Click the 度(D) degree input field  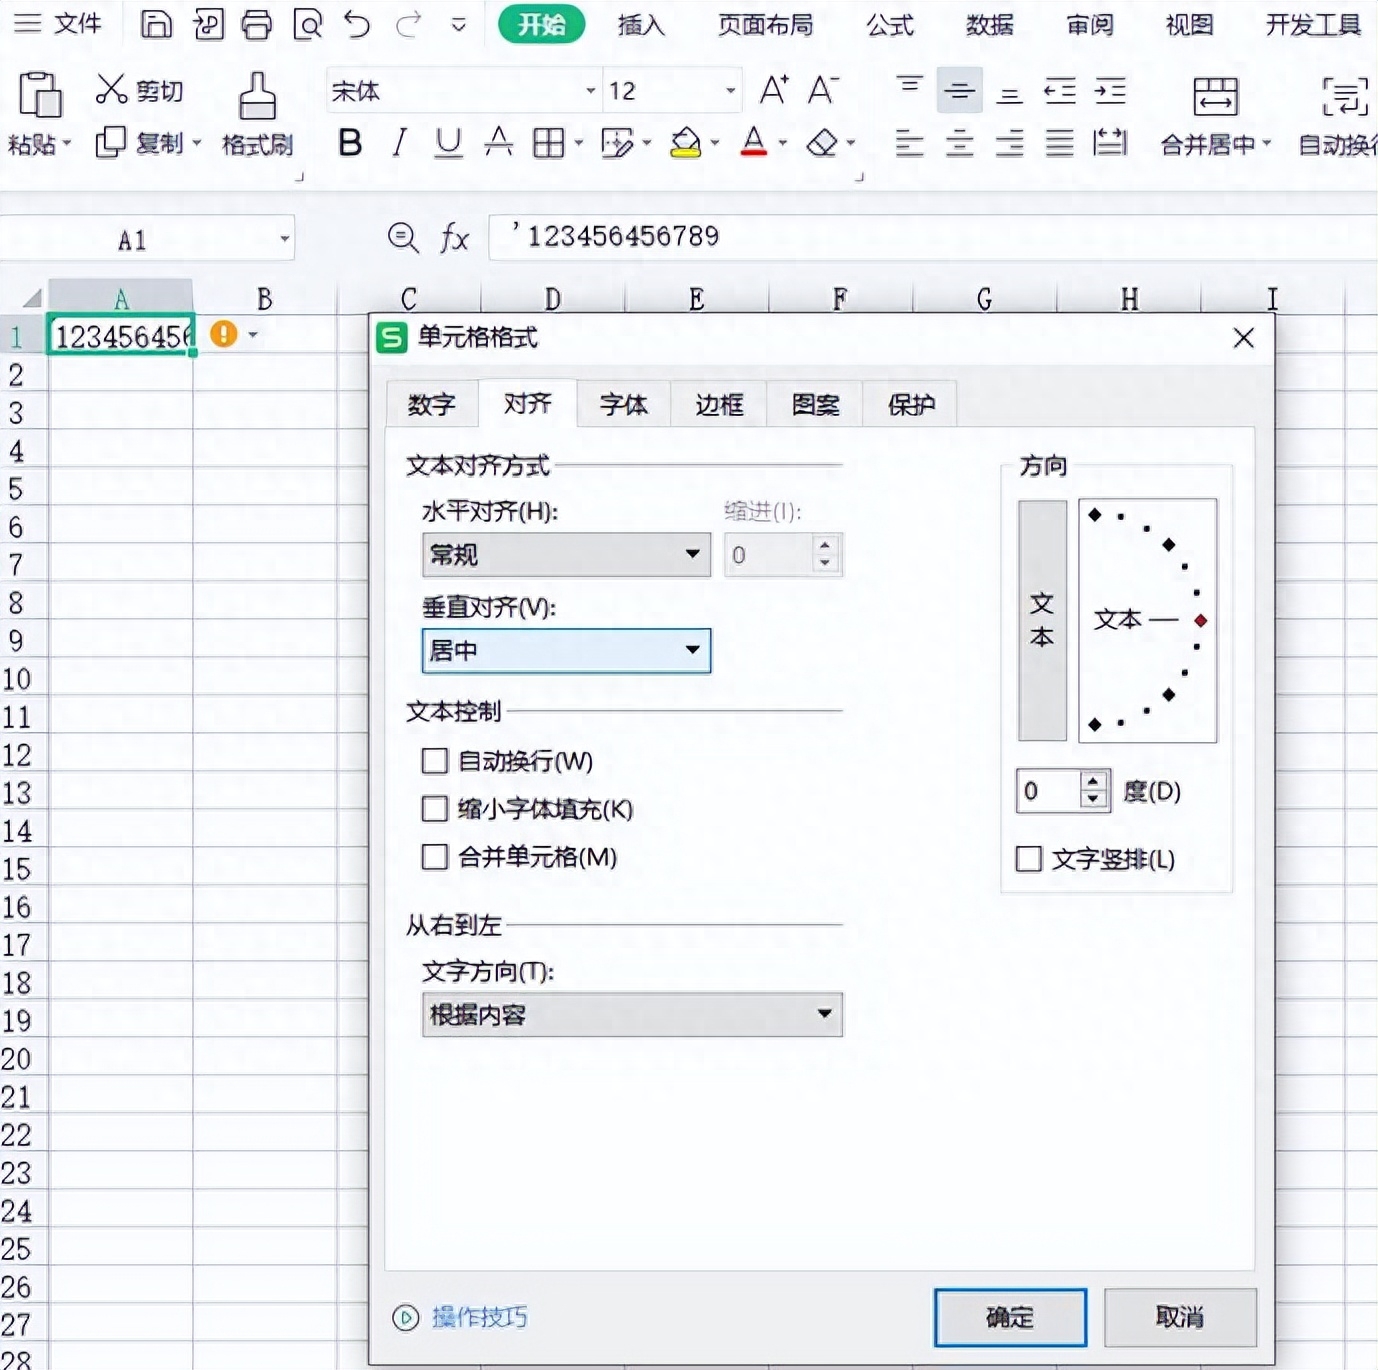coord(1048,791)
